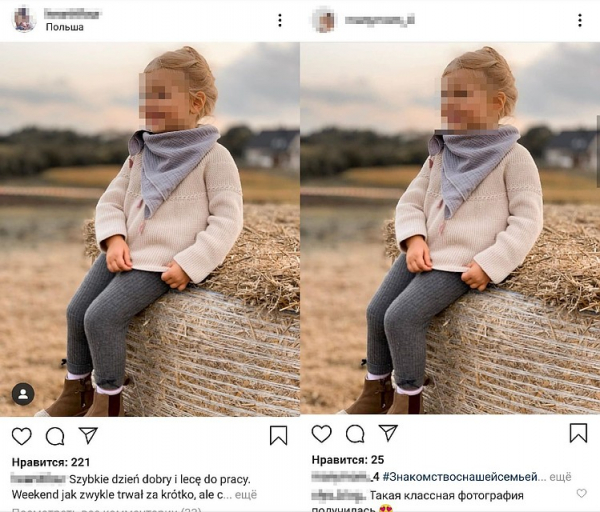This screenshot has height=512, width=600.
Task: Open the Польша location link
Action: (x=65, y=27)
